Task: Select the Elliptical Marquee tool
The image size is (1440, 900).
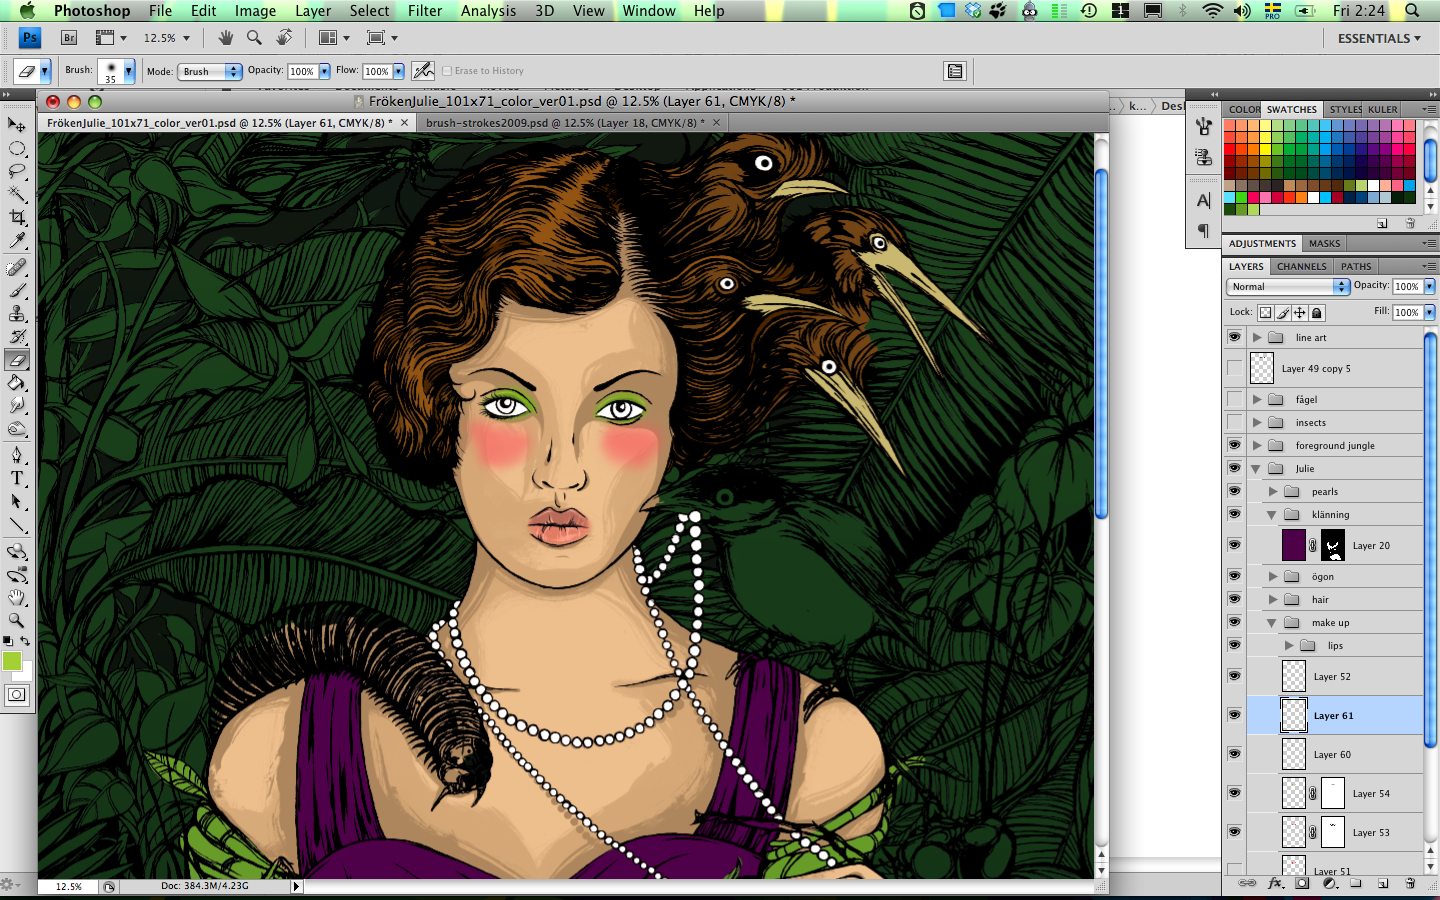Action: [x=17, y=148]
